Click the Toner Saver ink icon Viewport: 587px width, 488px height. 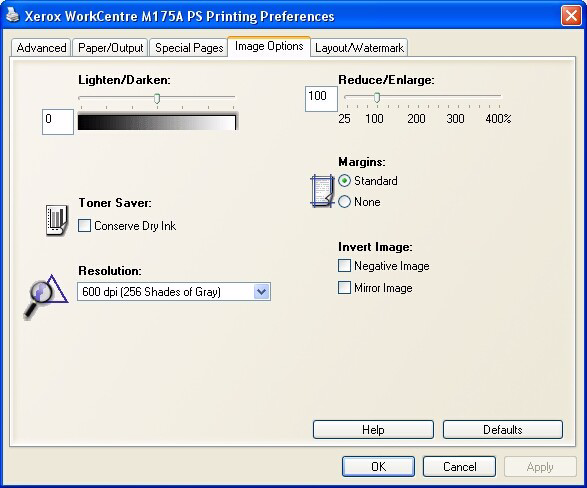(x=57, y=220)
